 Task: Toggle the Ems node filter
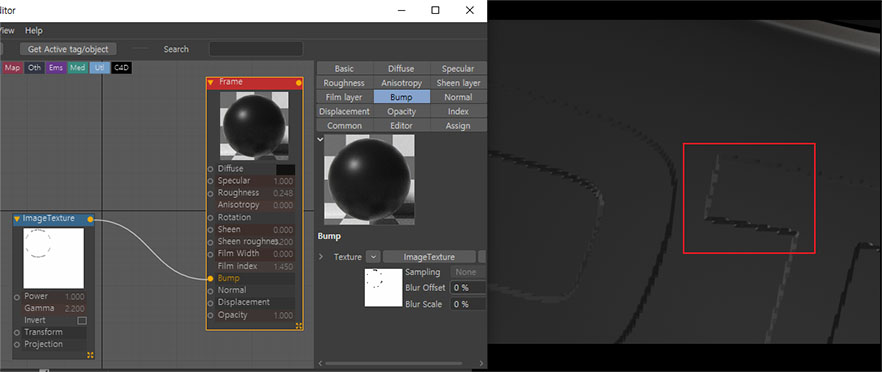56,68
